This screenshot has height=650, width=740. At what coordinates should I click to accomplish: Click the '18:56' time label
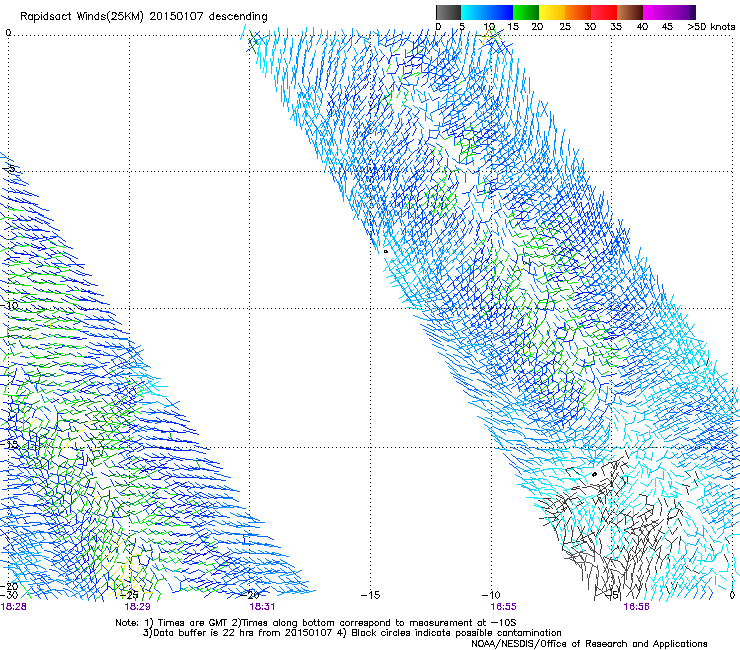[x=636, y=607]
